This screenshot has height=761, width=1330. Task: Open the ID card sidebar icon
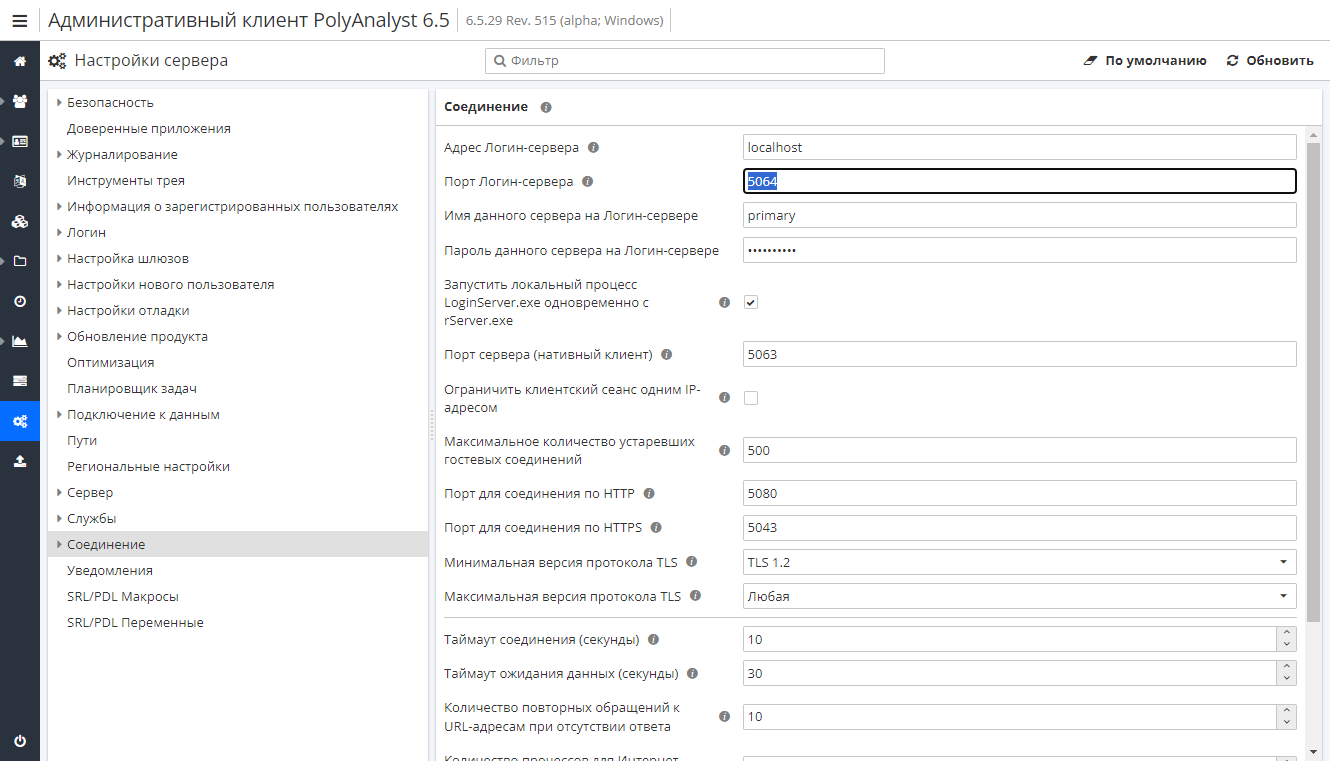pos(20,141)
